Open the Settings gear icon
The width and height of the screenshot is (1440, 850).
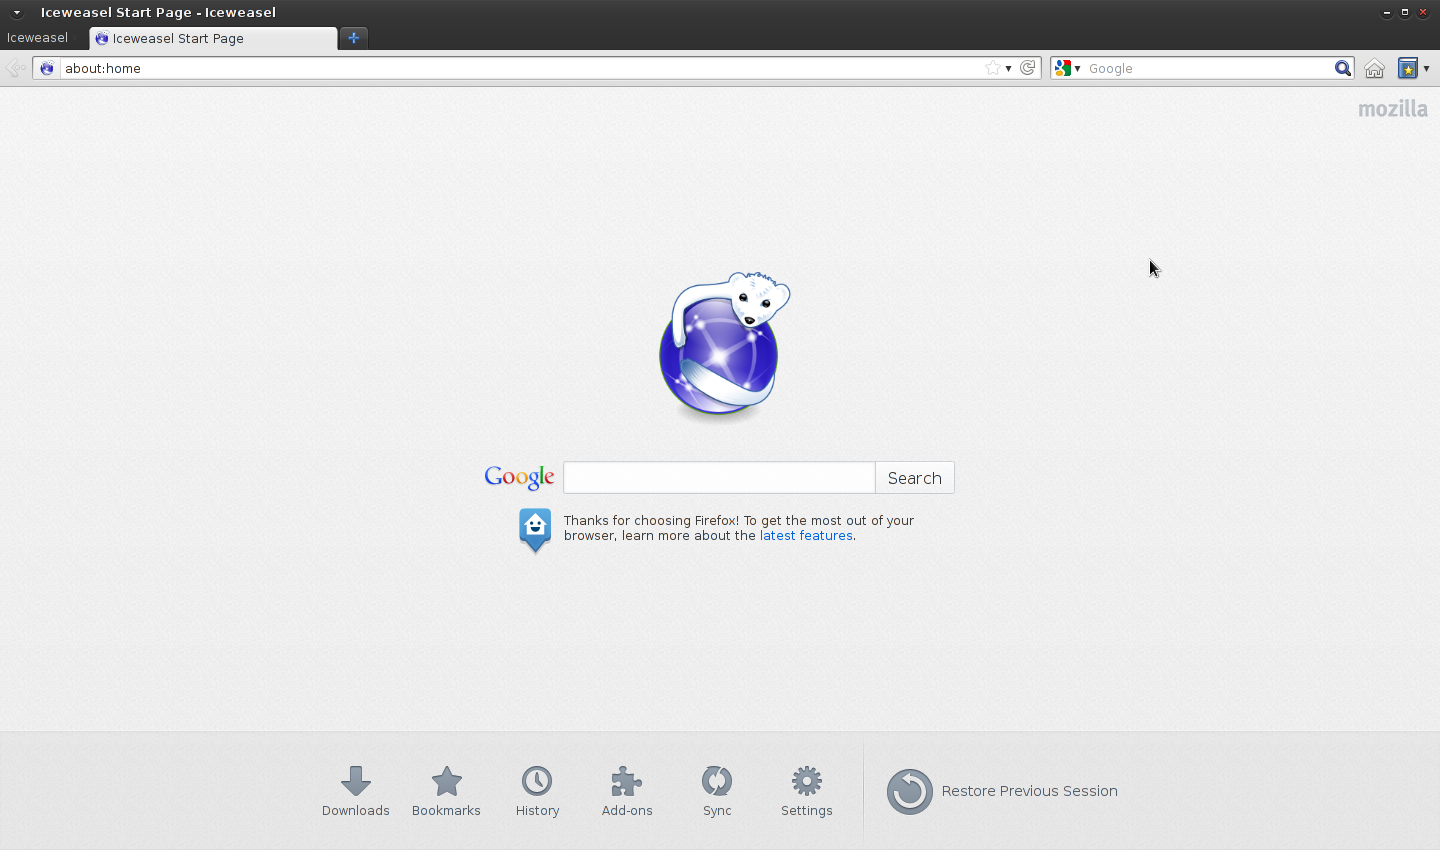pyautogui.click(x=807, y=781)
